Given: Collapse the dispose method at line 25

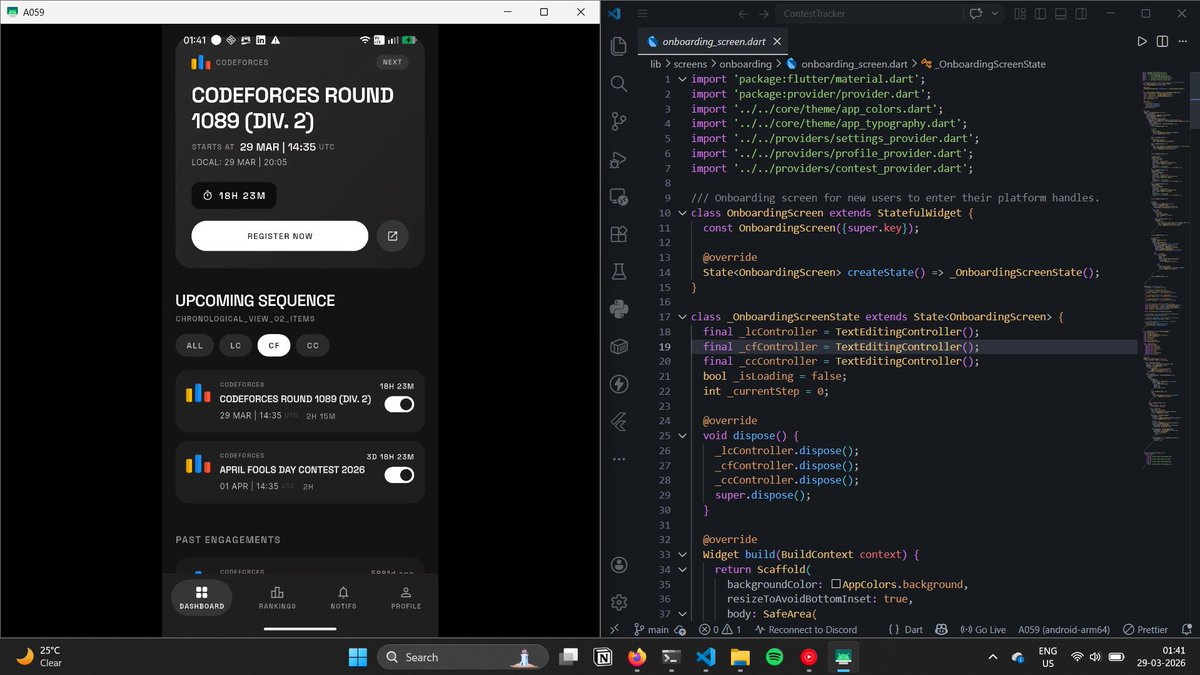Looking at the screenshot, I should pos(683,436).
